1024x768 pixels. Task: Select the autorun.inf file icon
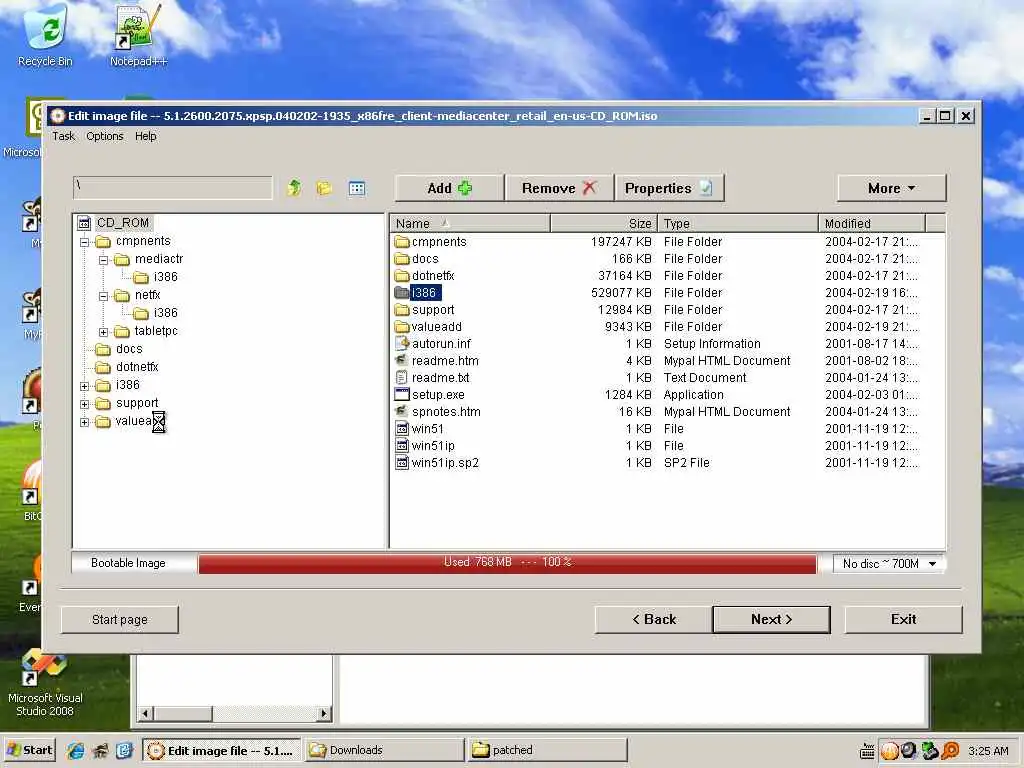(x=402, y=344)
